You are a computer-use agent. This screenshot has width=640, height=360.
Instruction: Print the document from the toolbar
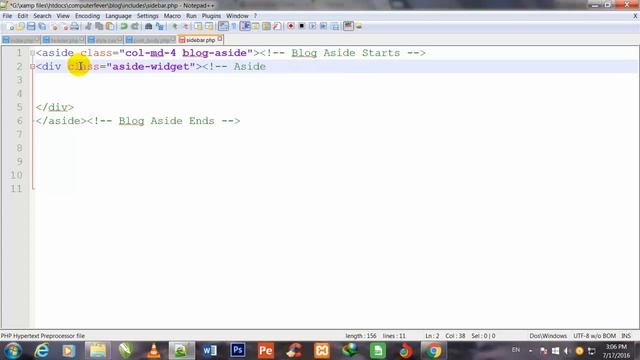click(75, 27)
